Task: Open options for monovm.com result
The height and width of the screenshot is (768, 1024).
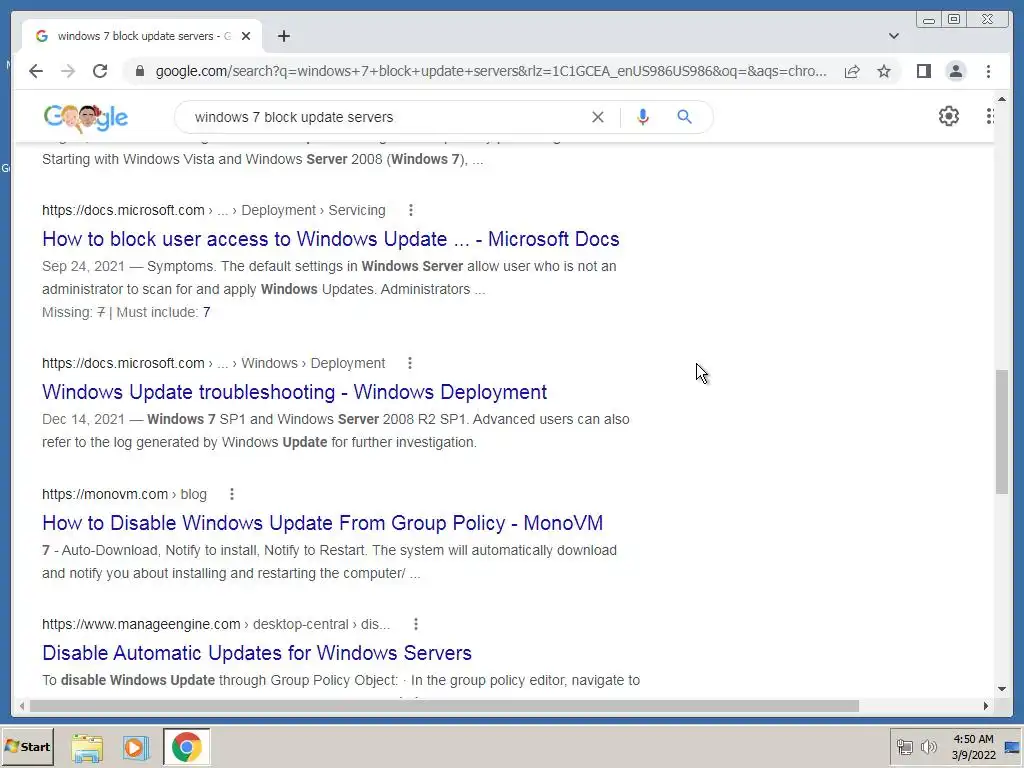Action: (231, 494)
